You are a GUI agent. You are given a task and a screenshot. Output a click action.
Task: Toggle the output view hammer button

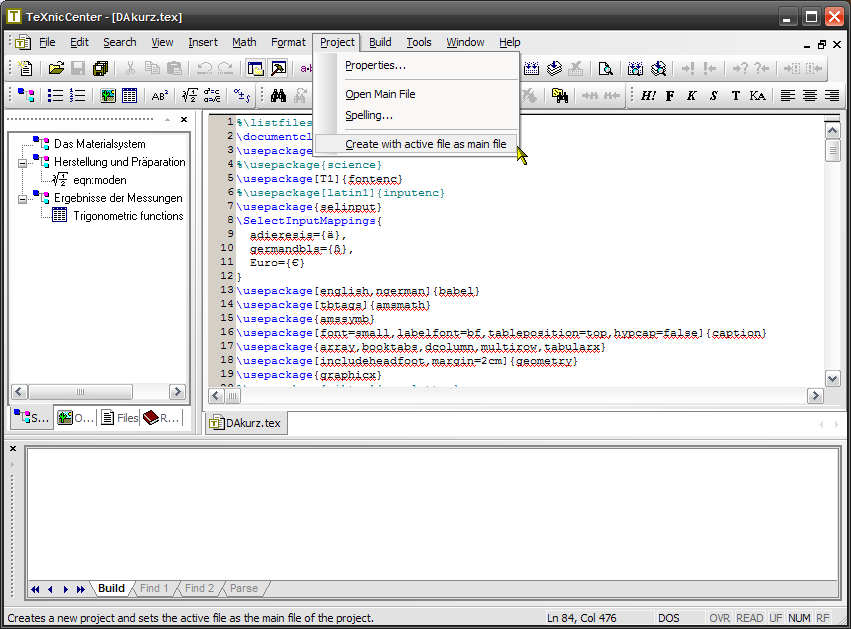(x=278, y=68)
